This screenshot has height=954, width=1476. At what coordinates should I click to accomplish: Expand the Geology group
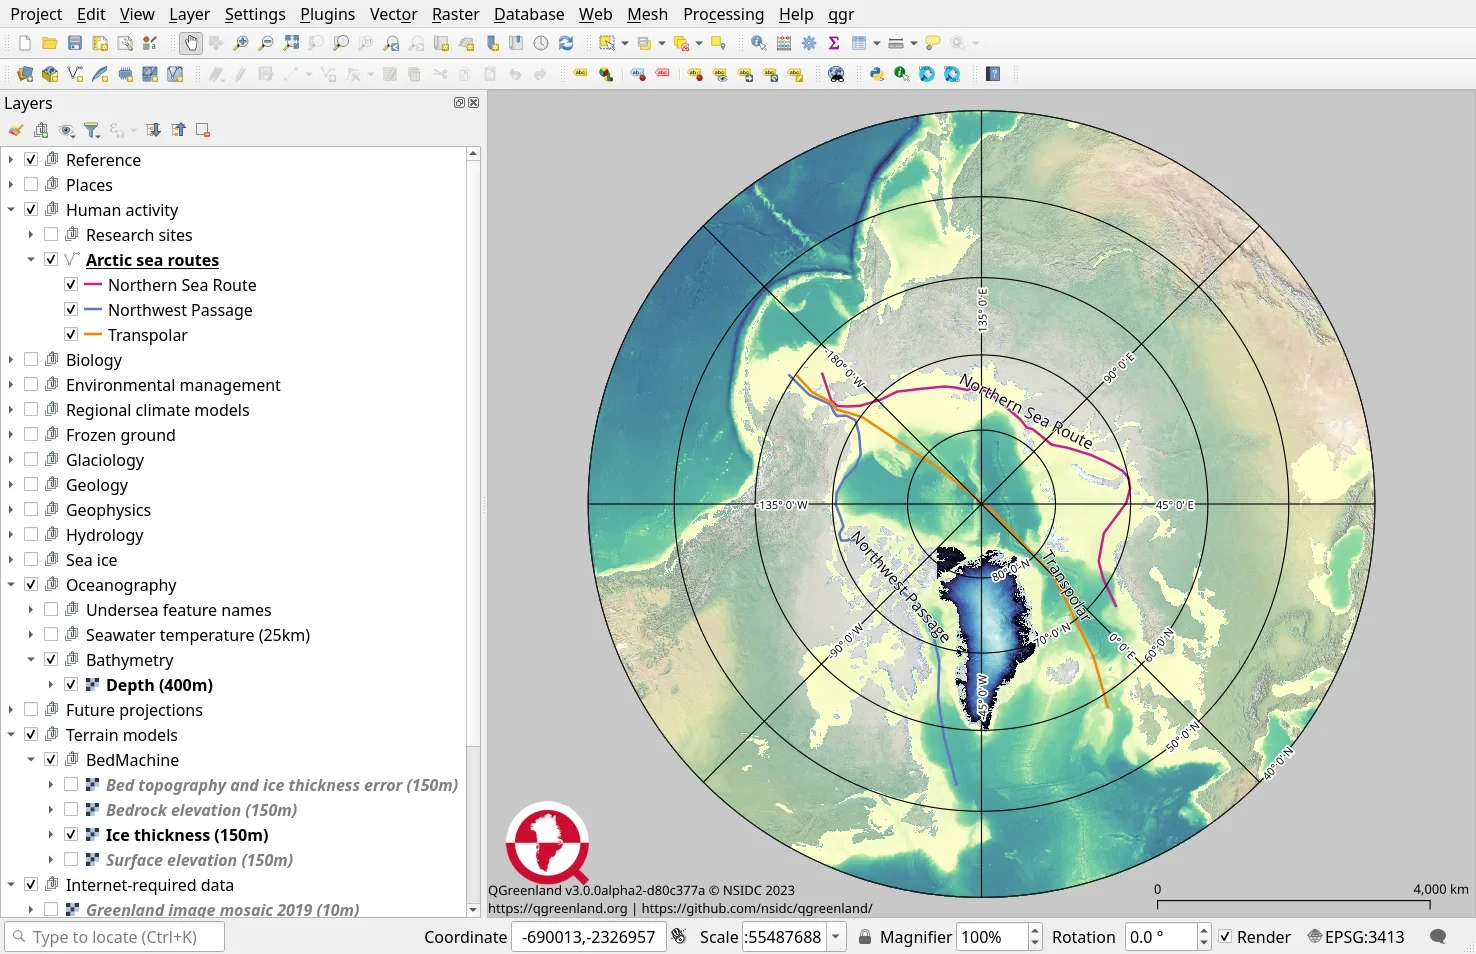10,485
